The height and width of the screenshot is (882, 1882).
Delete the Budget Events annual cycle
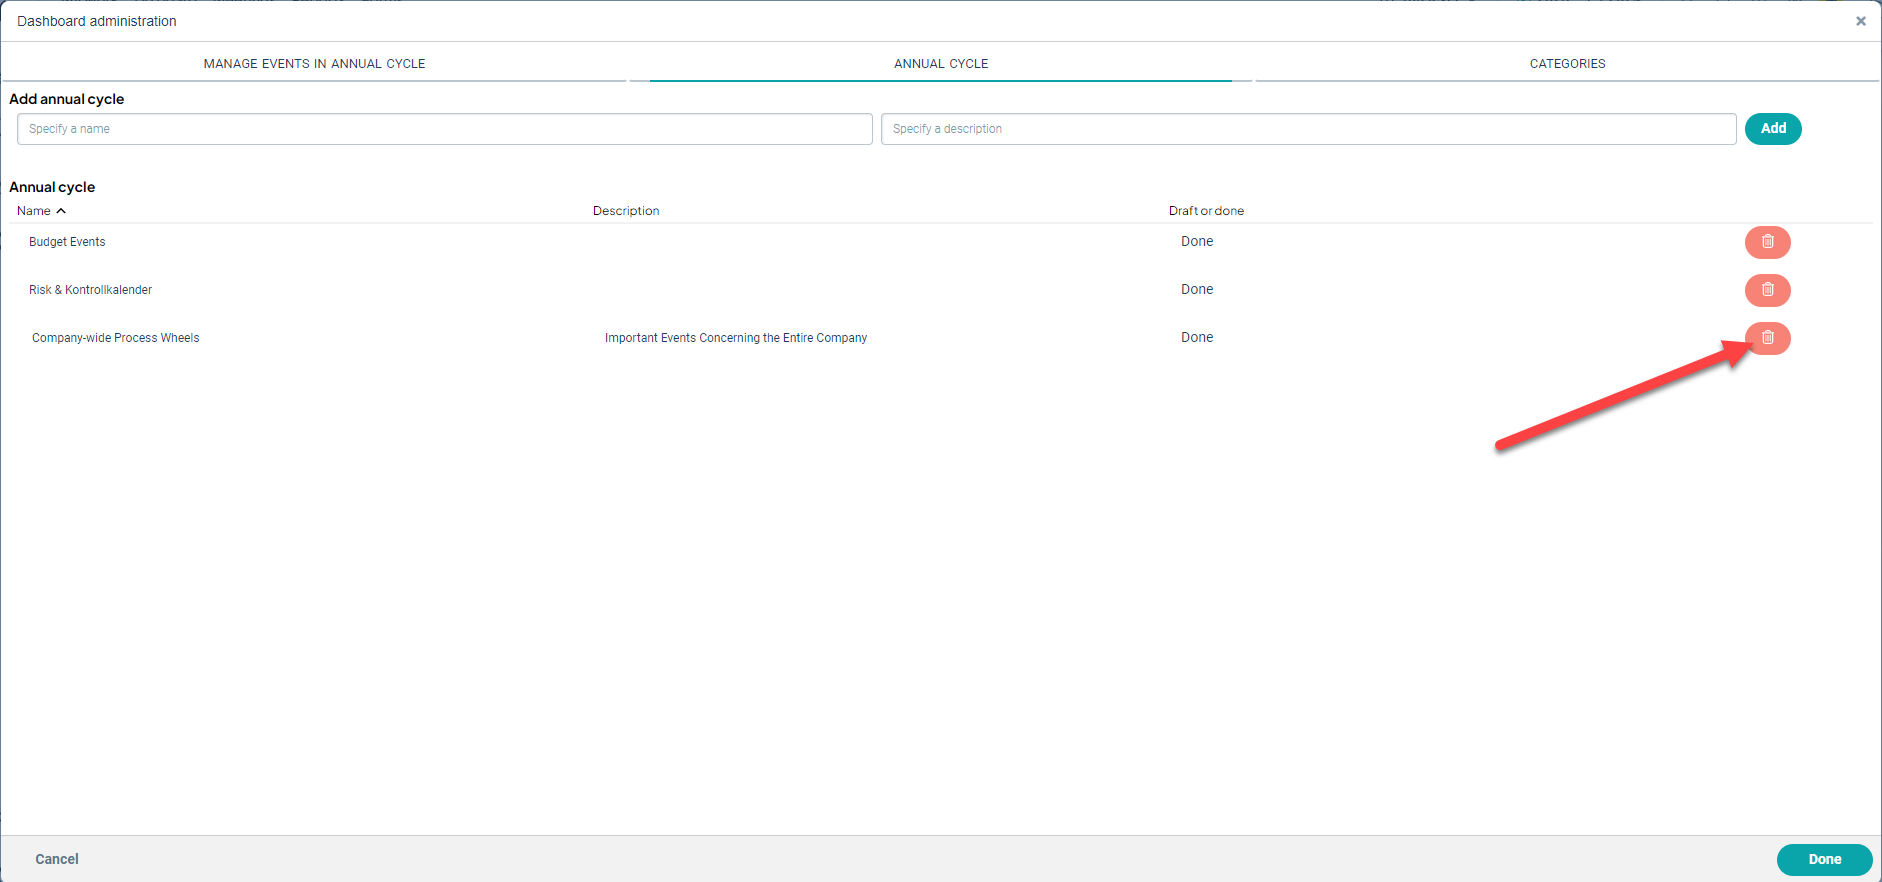pyautogui.click(x=1767, y=242)
